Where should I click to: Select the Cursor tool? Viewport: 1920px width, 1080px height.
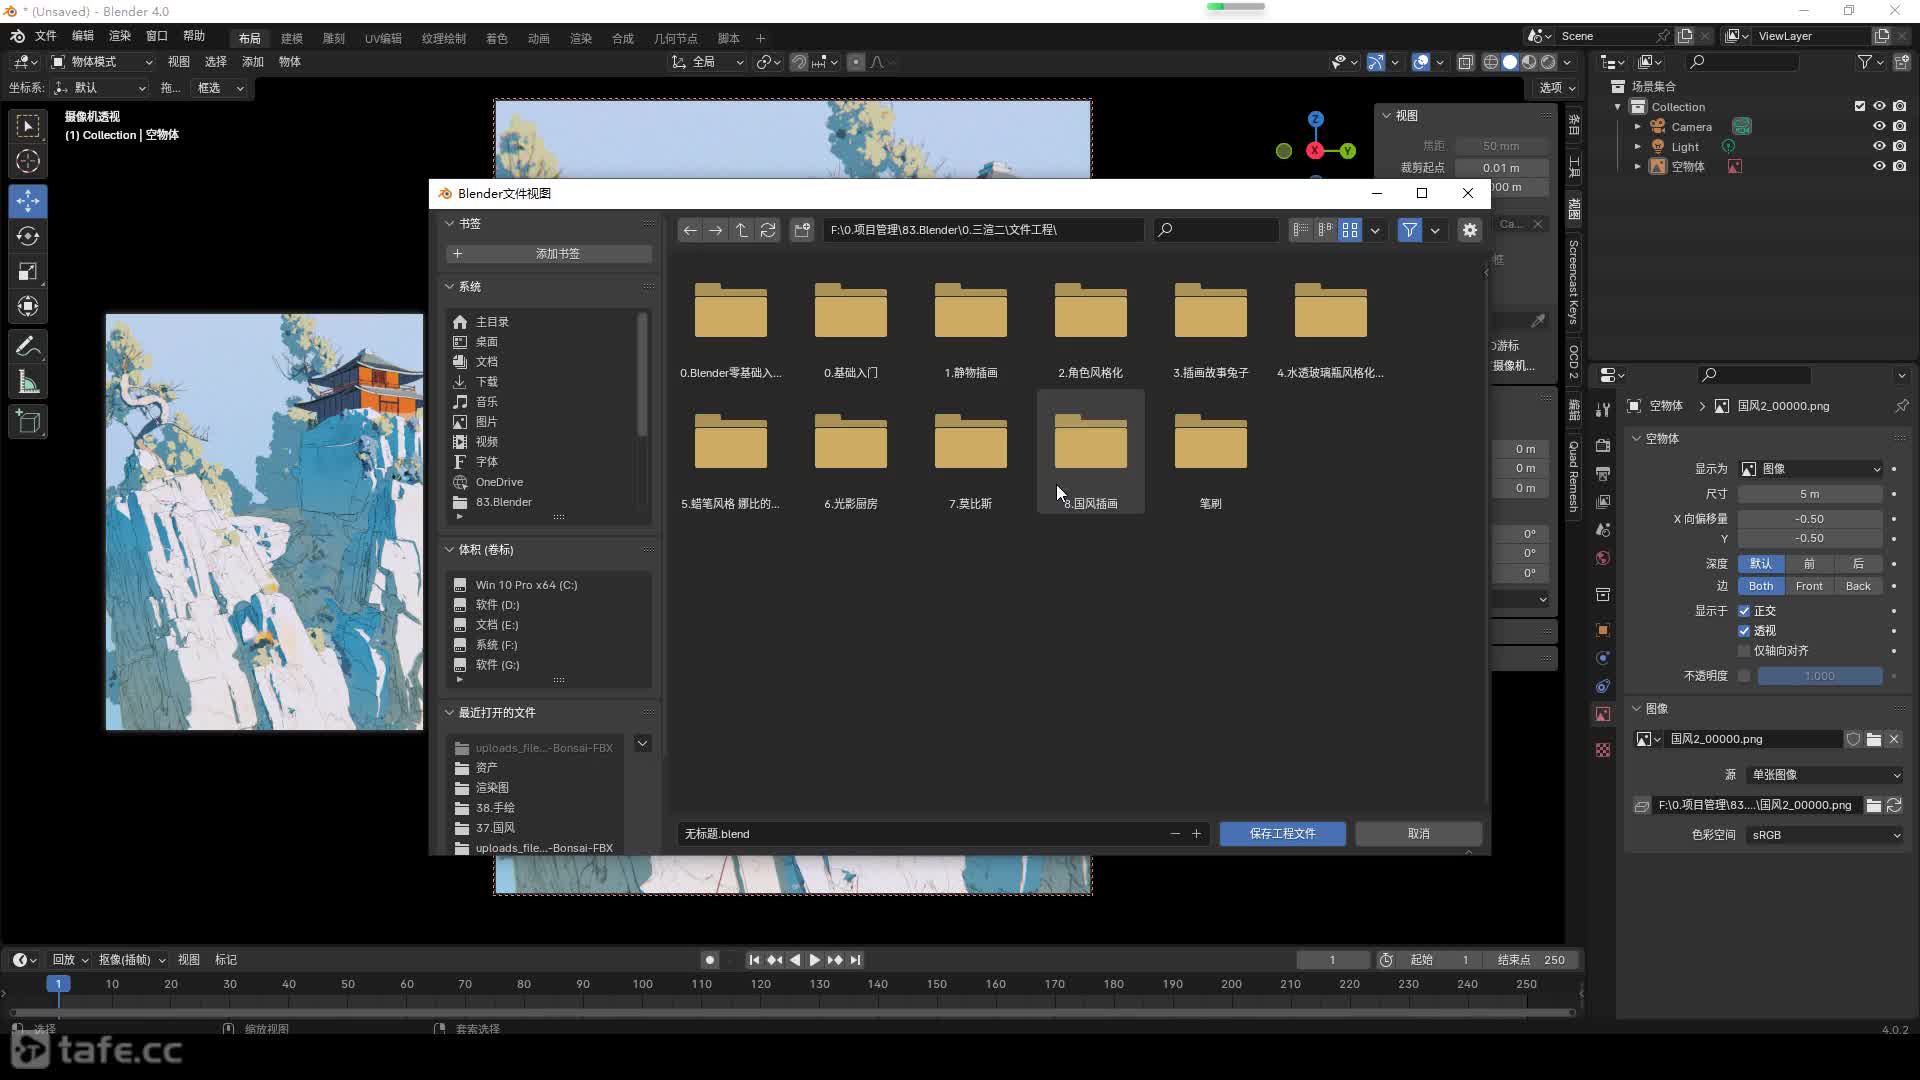(28, 161)
